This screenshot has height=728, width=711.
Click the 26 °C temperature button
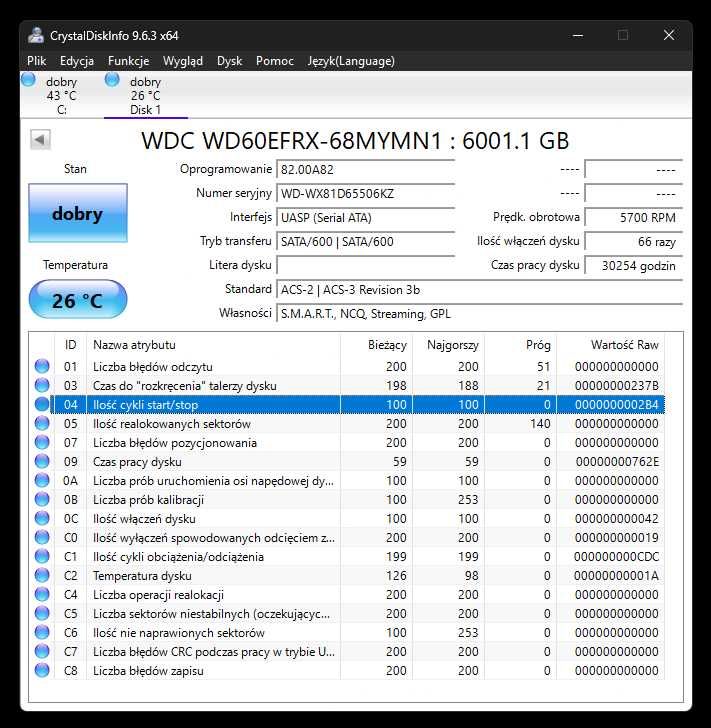pos(78,300)
